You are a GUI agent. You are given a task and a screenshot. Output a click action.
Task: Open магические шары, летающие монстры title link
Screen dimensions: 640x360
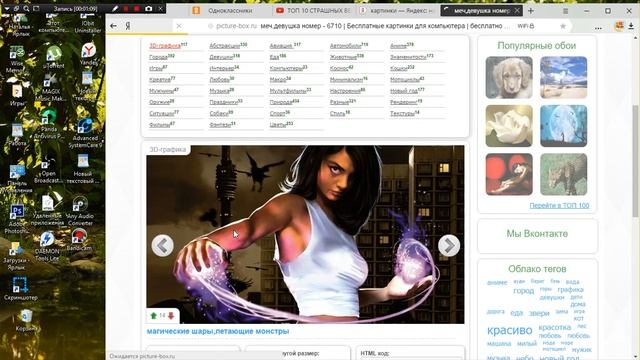pos(218,331)
